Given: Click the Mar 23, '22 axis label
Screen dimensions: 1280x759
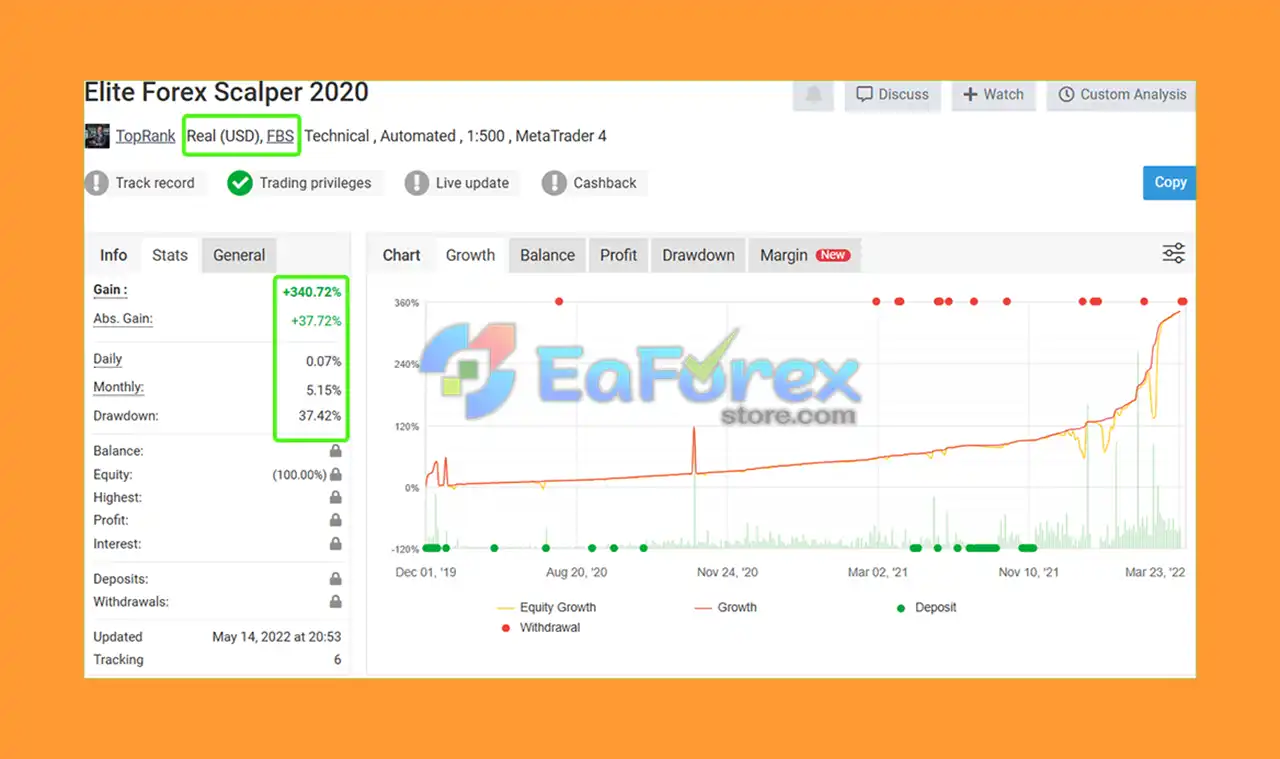Looking at the screenshot, I should [1155, 572].
